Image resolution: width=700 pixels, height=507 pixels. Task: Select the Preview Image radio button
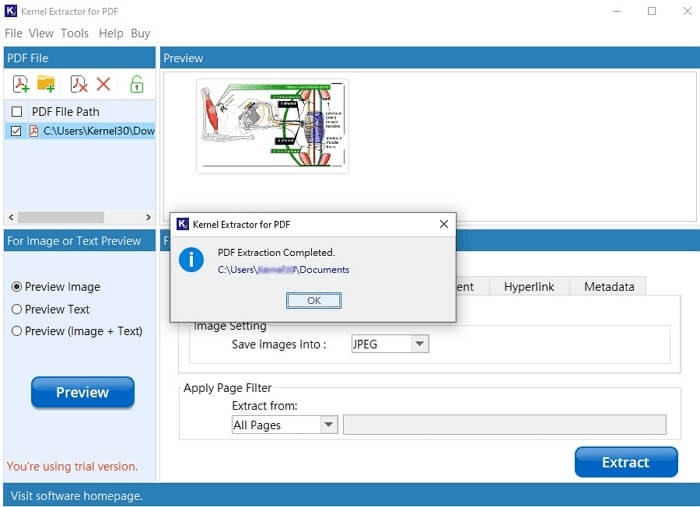pyautogui.click(x=17, y=287)
